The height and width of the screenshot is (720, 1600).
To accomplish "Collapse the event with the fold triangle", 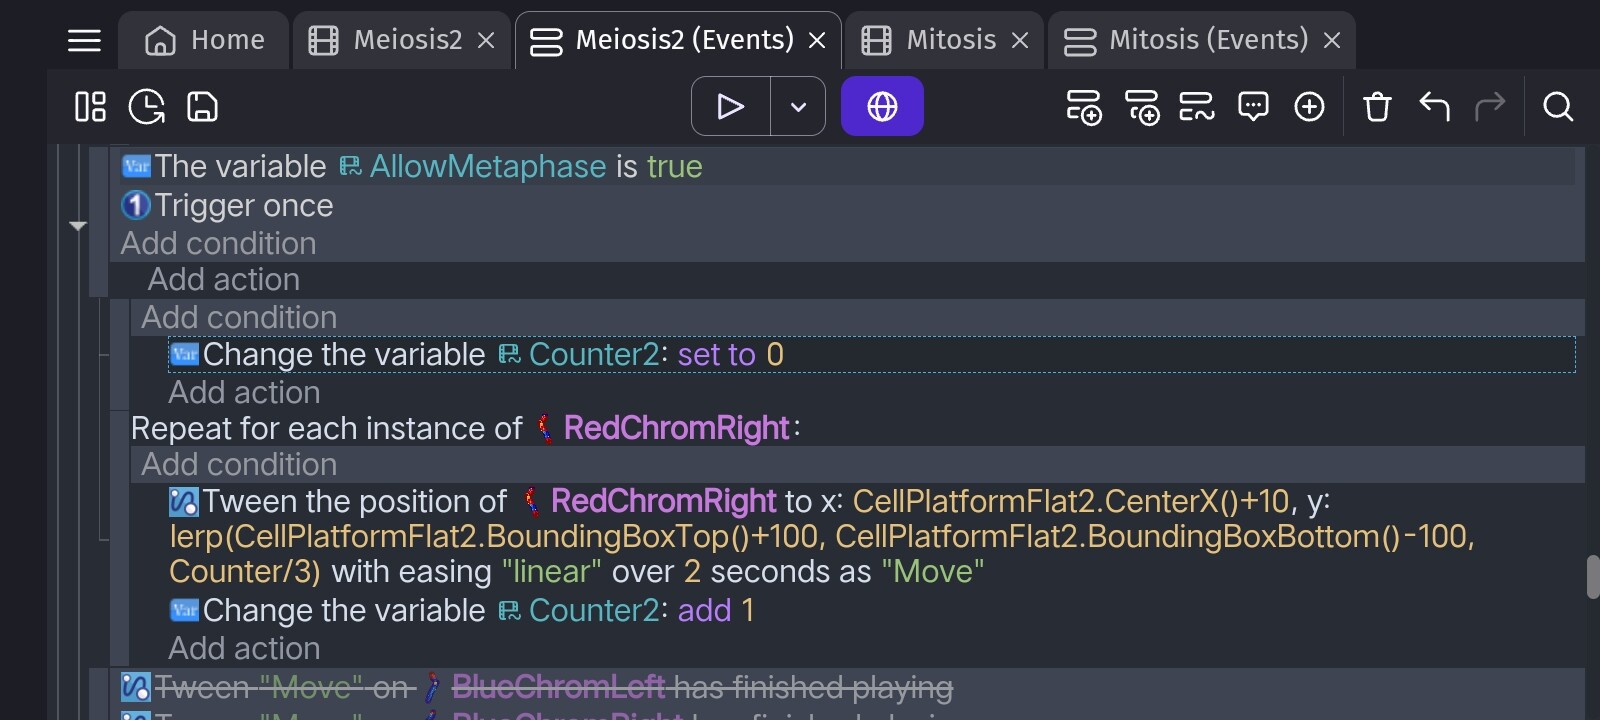I will [x=78, y=226].
